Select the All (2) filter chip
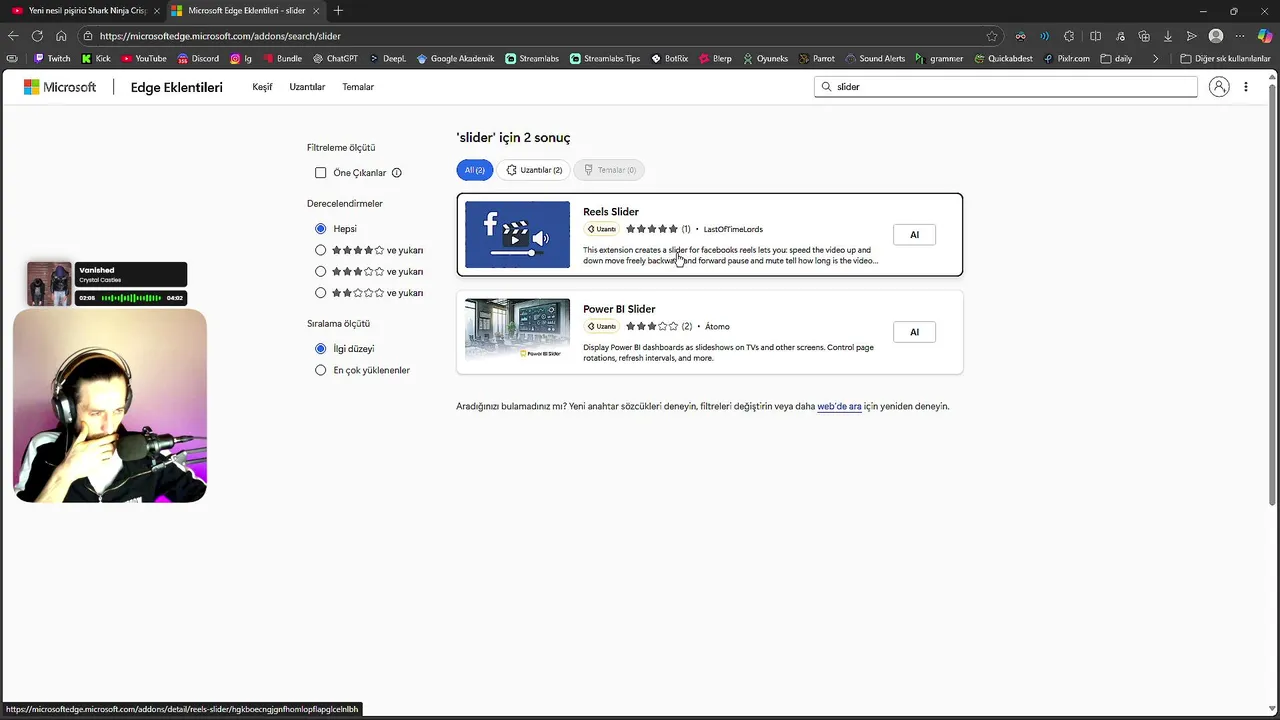The image size is (1280, 720). tap(475, 170)
